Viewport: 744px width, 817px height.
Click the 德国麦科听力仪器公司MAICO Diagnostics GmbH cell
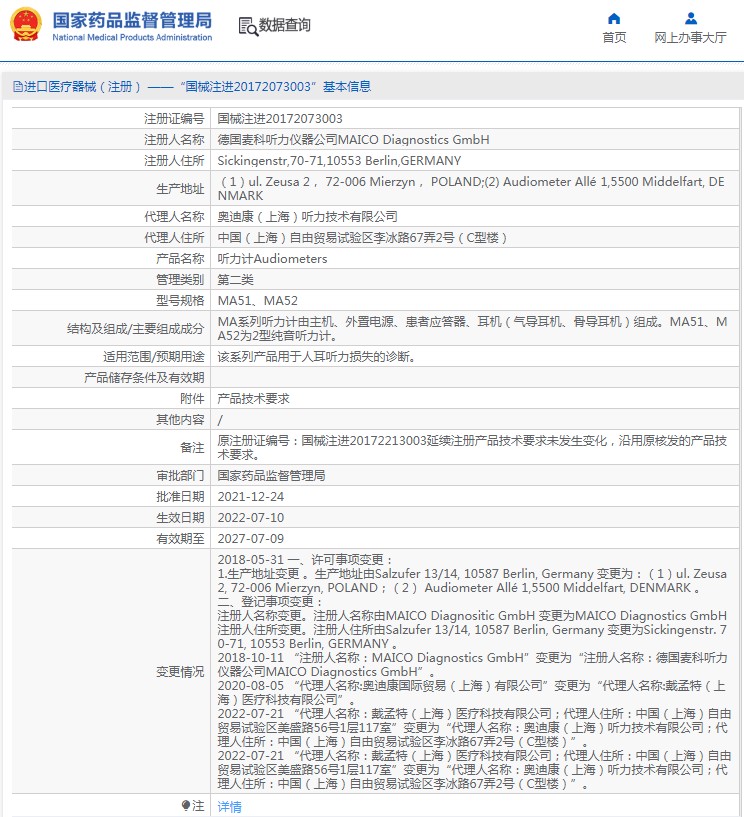tap(353, 140)
